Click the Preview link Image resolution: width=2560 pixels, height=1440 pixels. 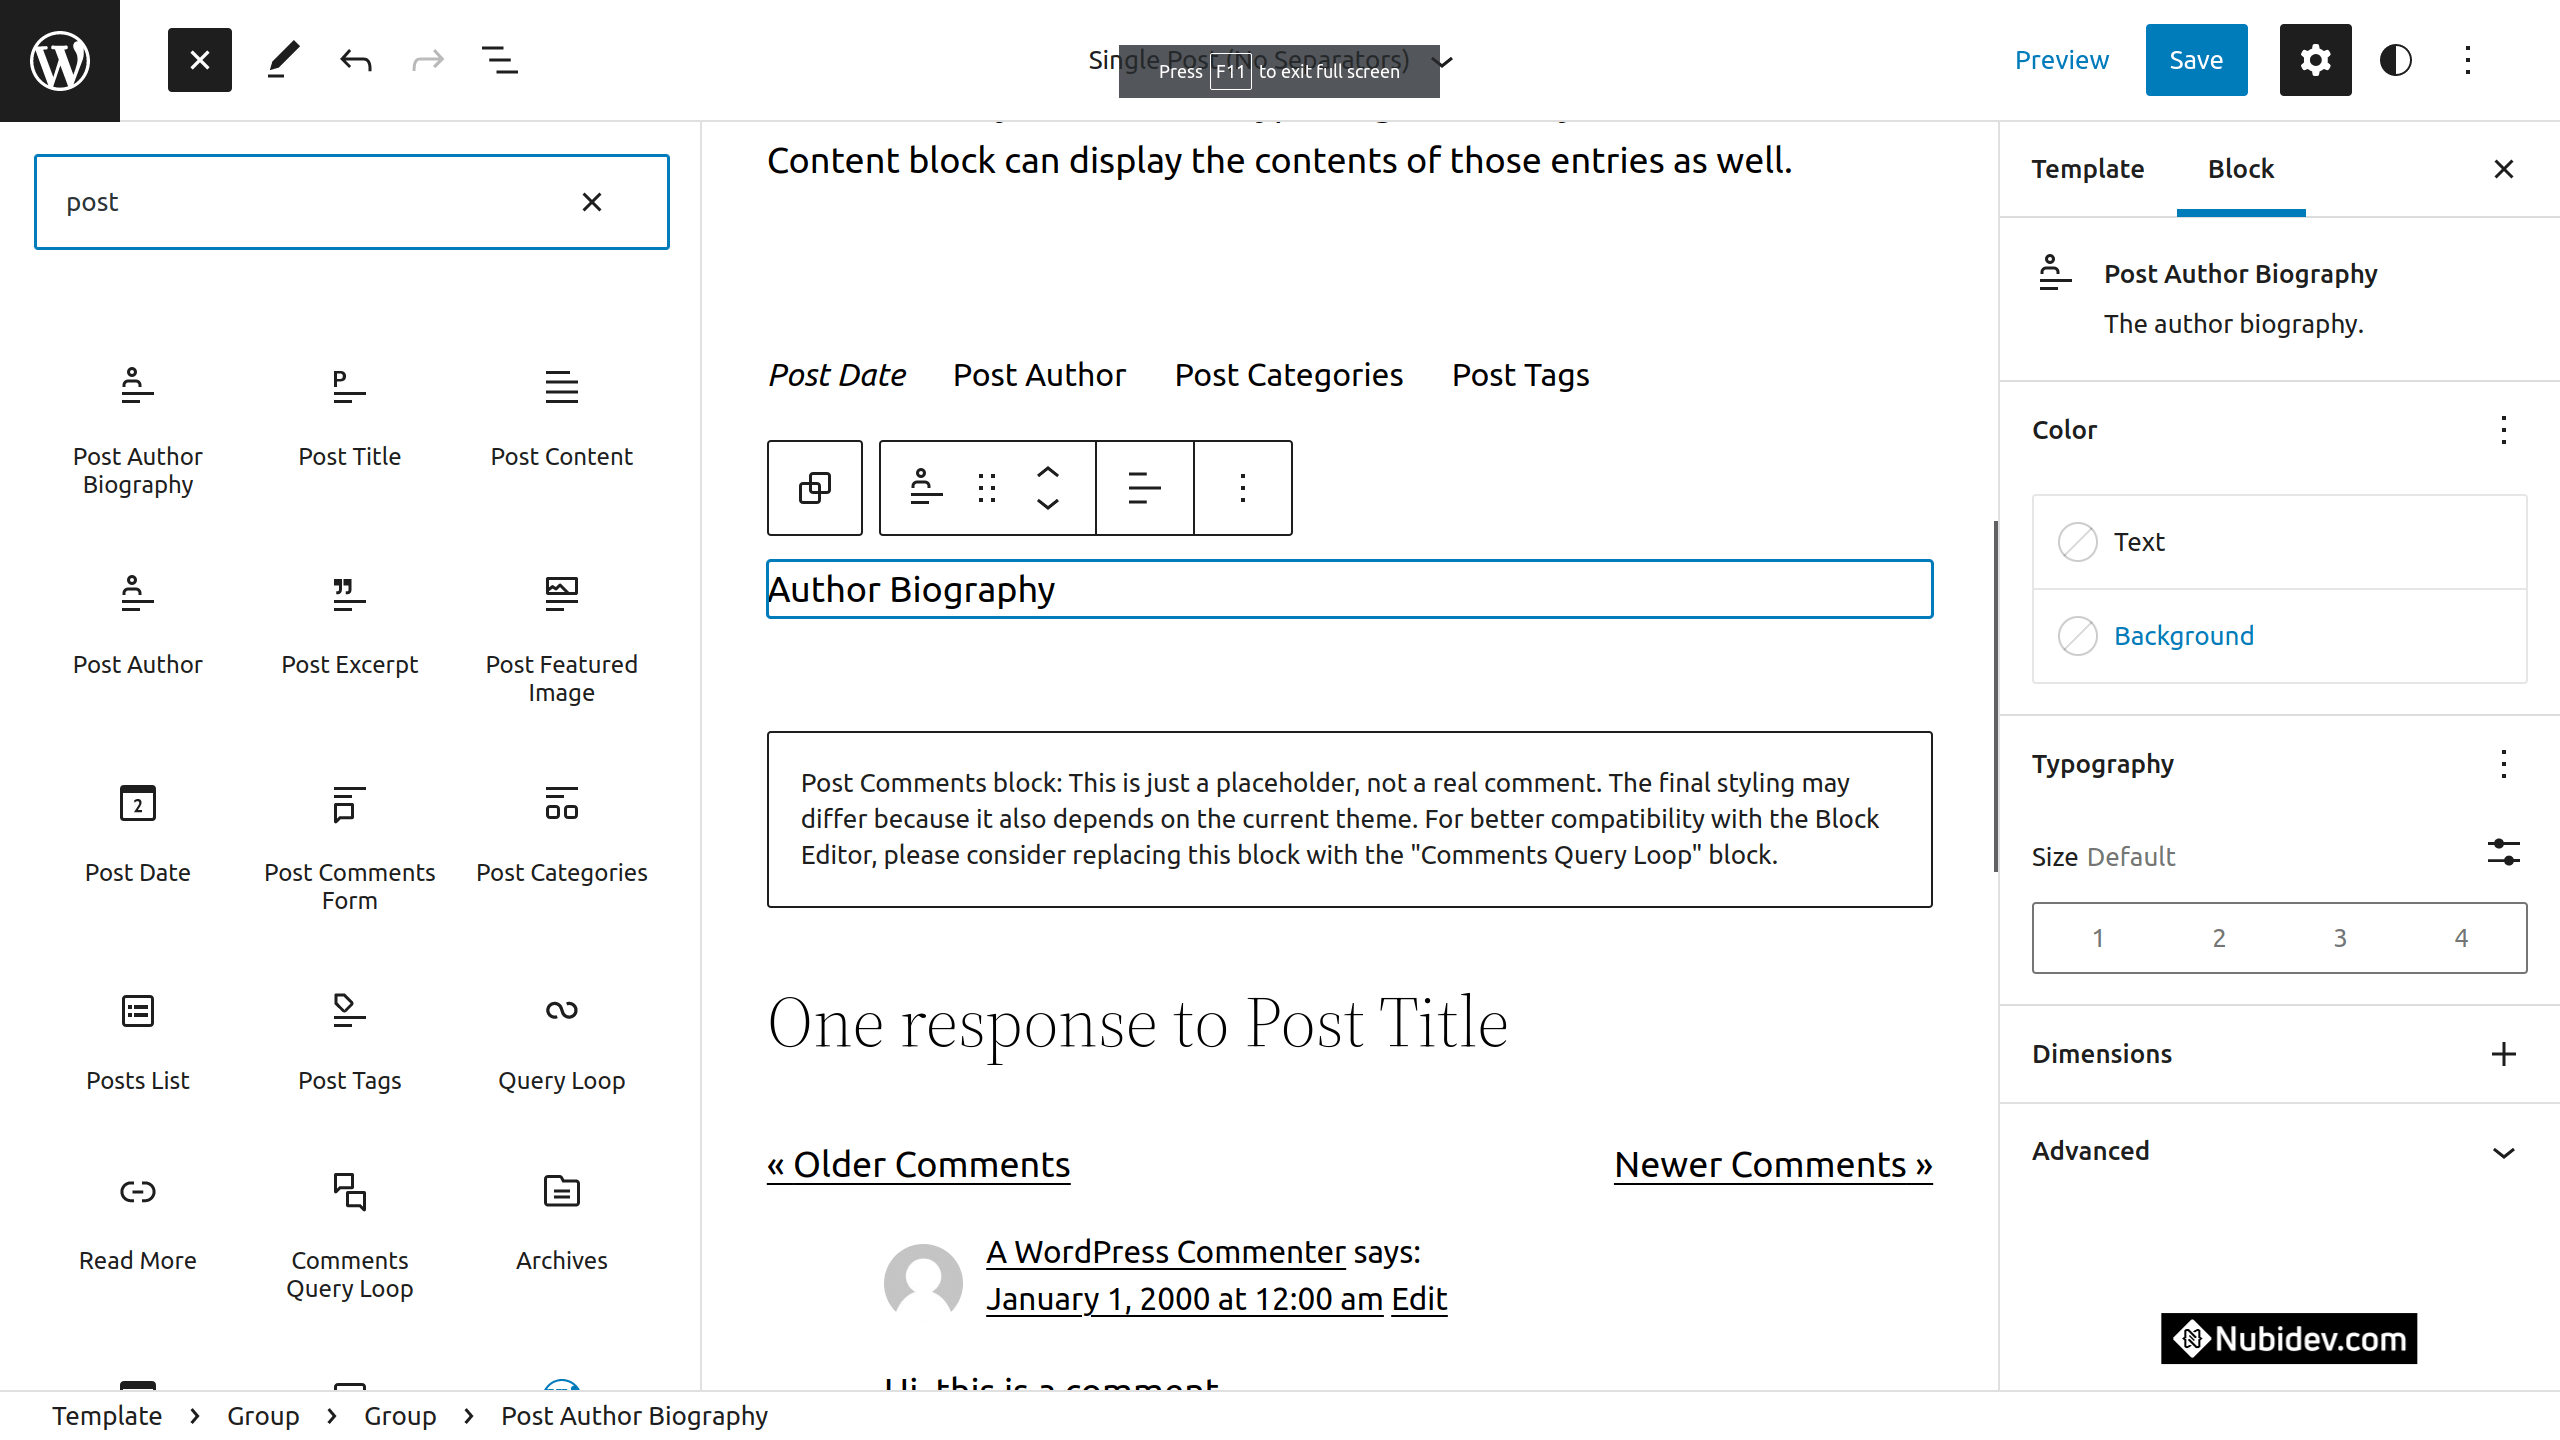point(2061,60)
